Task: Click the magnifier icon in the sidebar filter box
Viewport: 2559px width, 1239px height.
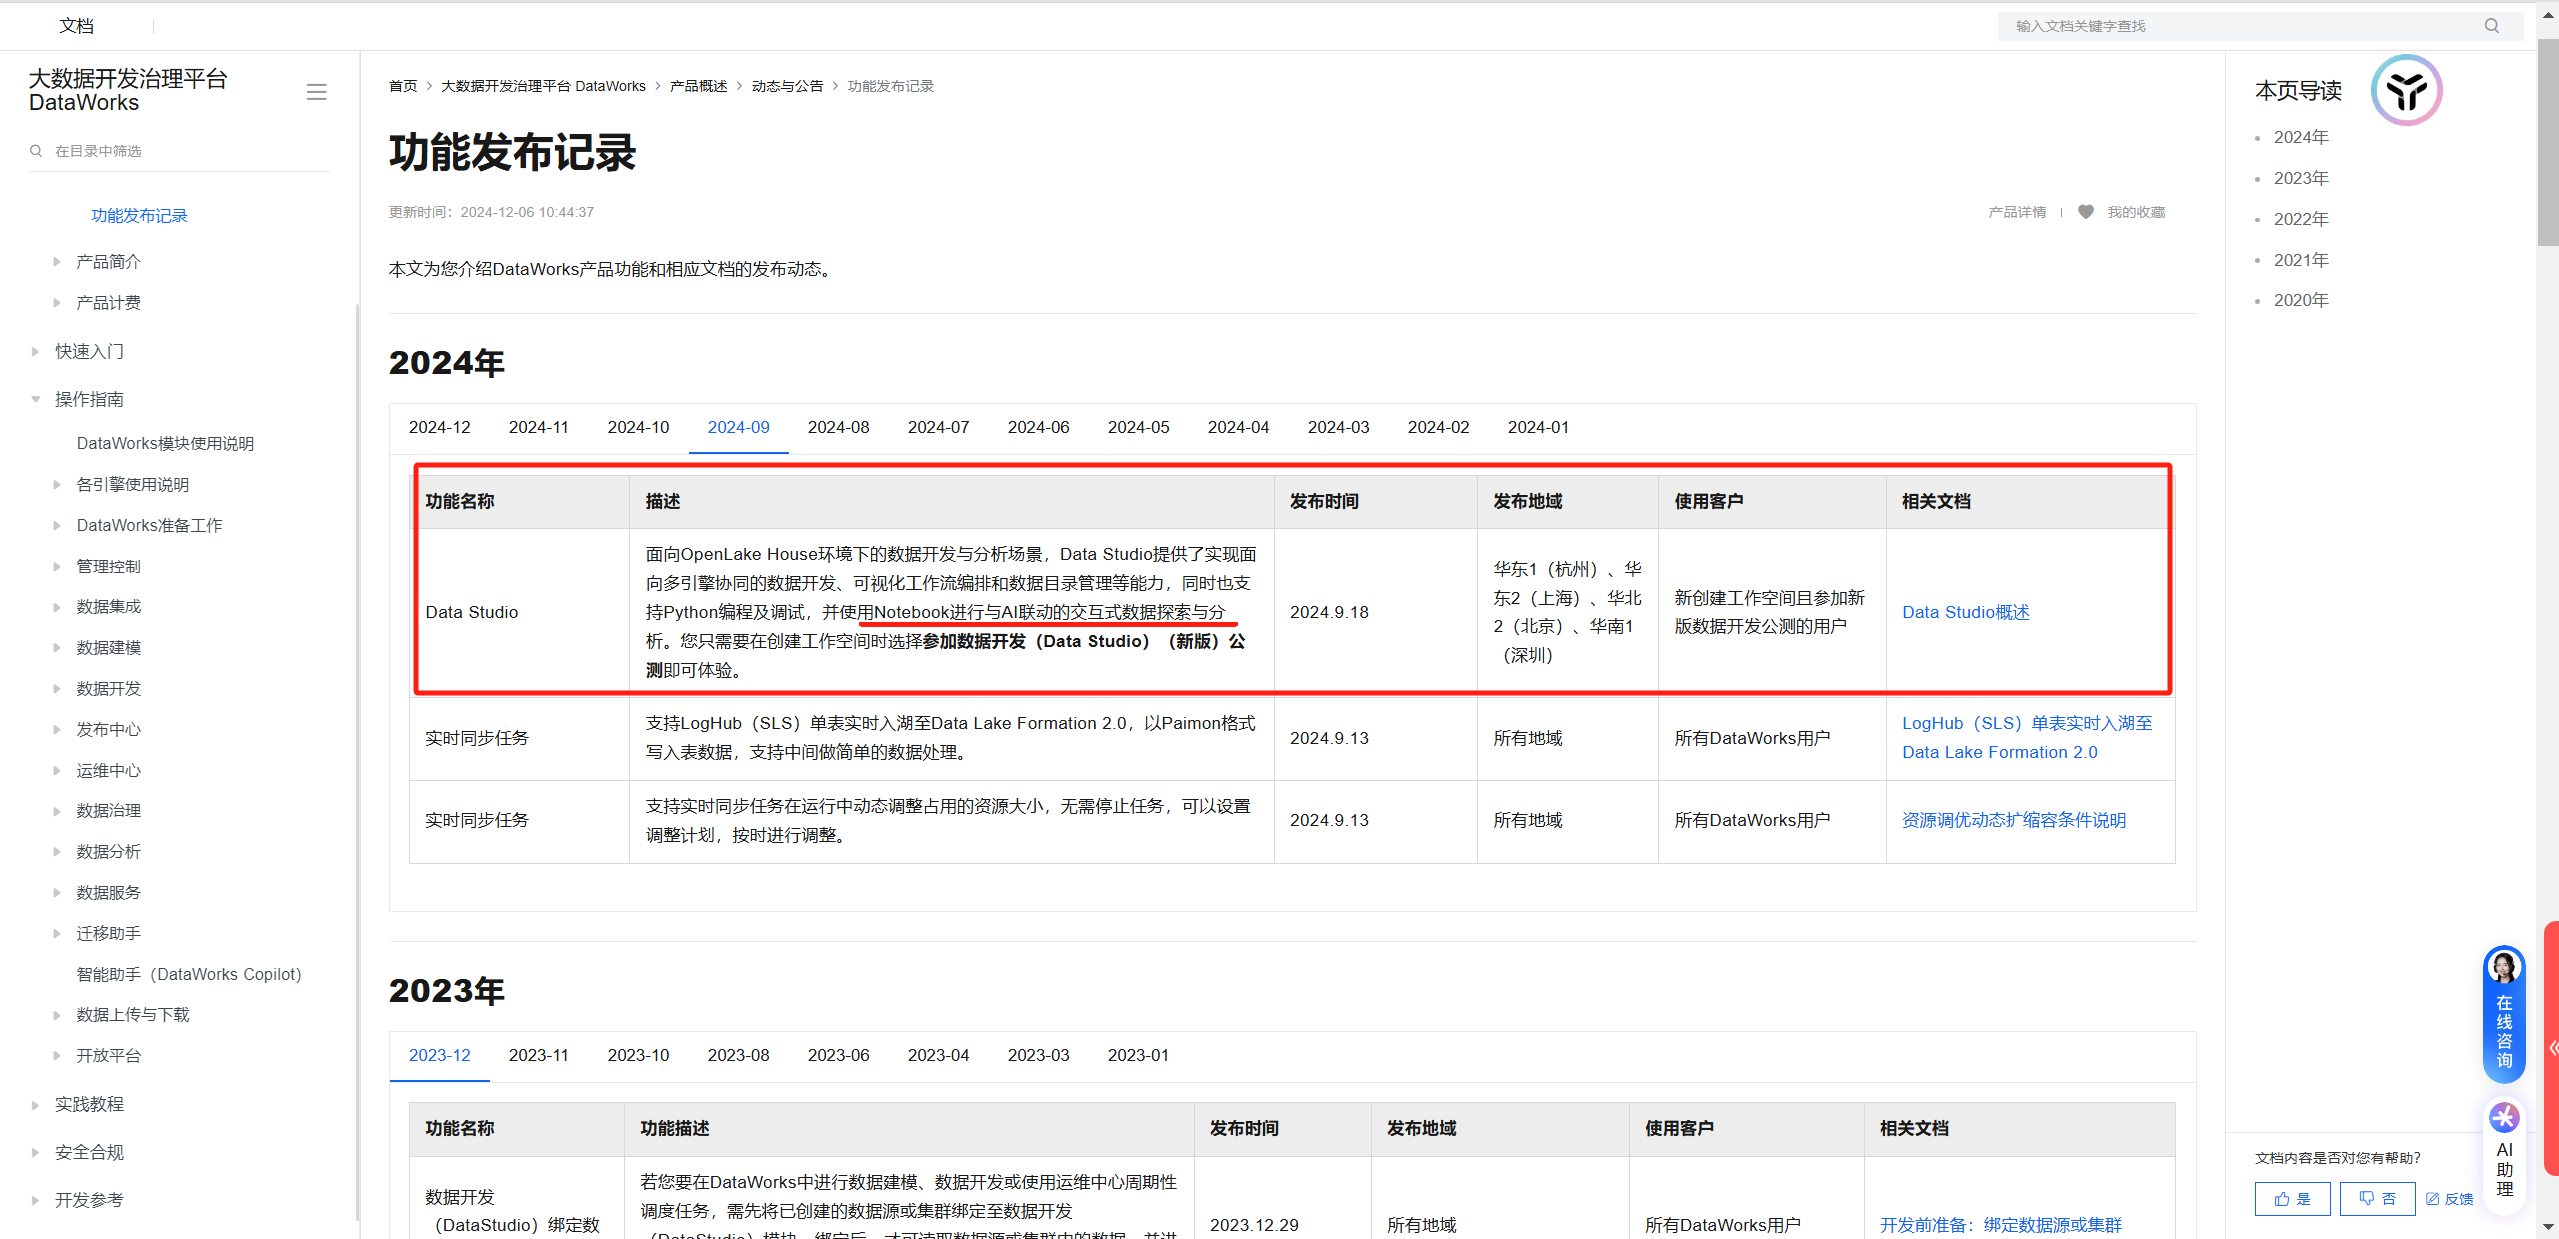Action: [36, 150]
